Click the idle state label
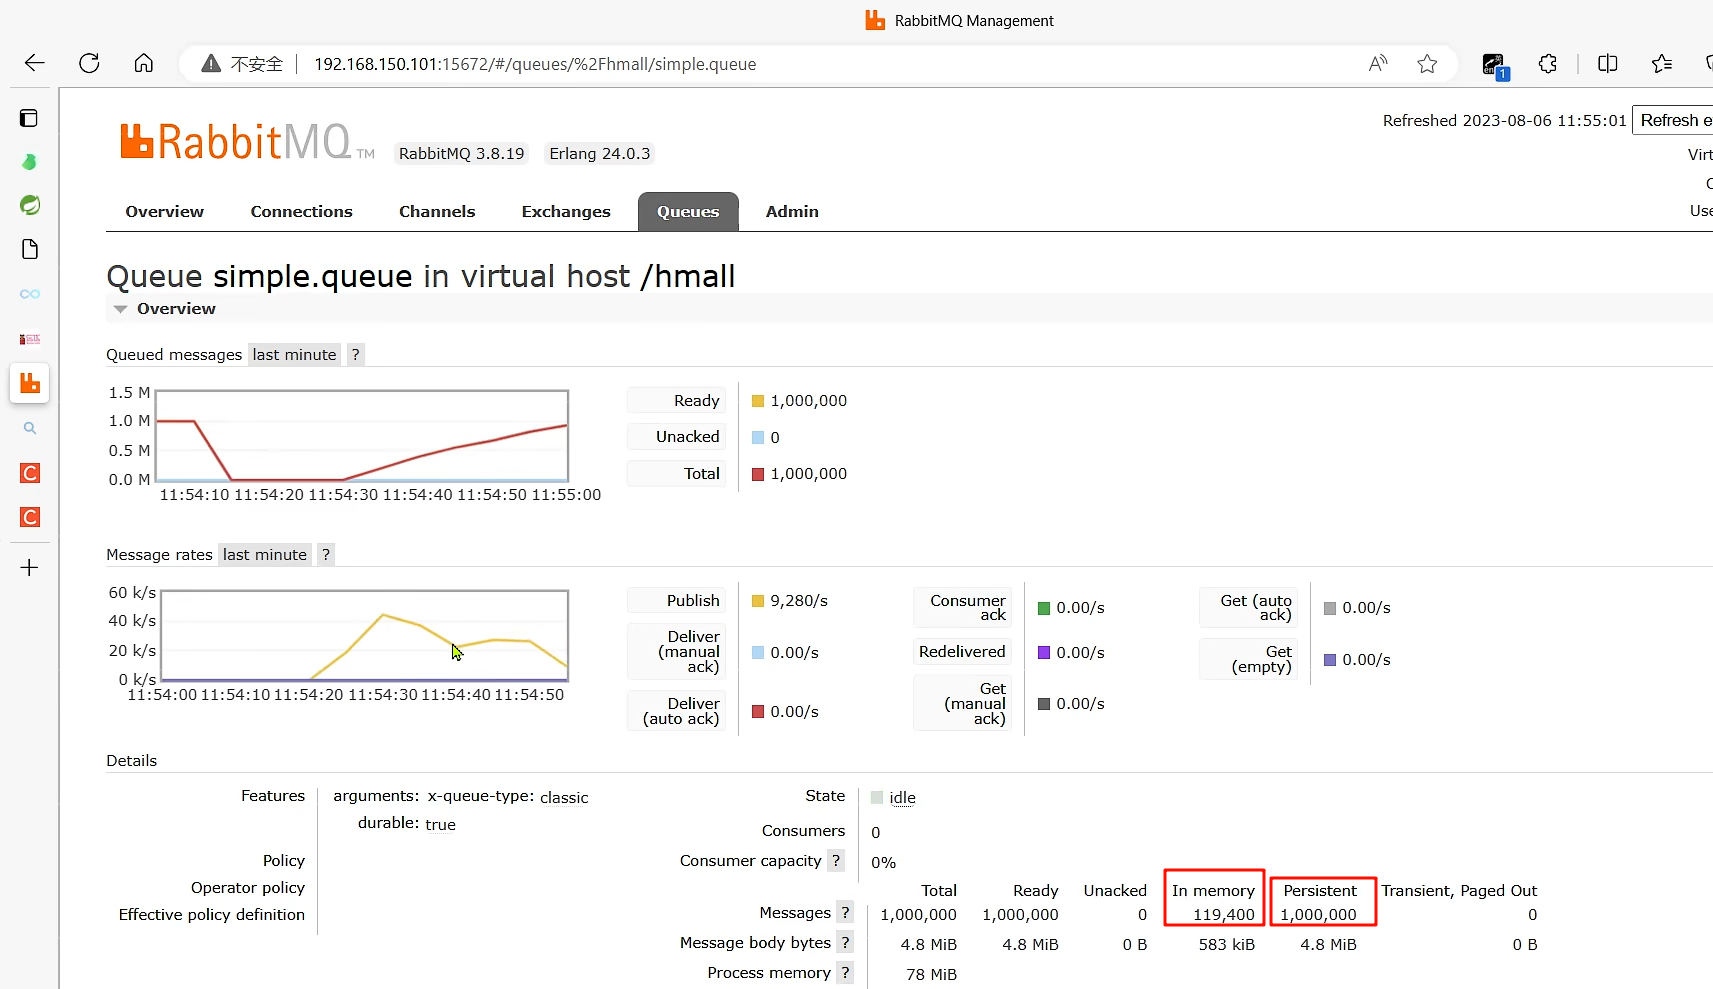 902,797
